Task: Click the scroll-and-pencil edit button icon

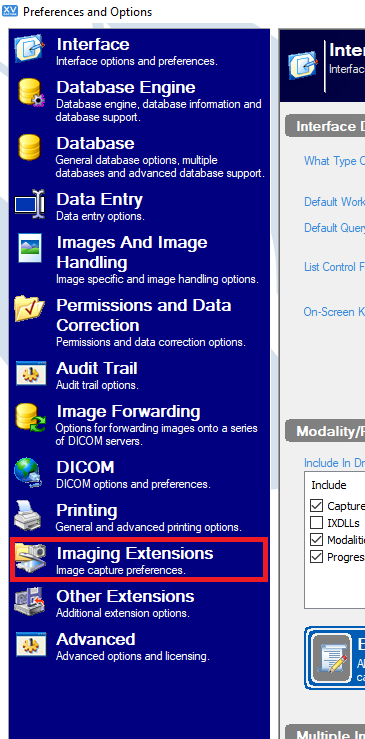Action: pyautogui.click(x=332, y=658)
